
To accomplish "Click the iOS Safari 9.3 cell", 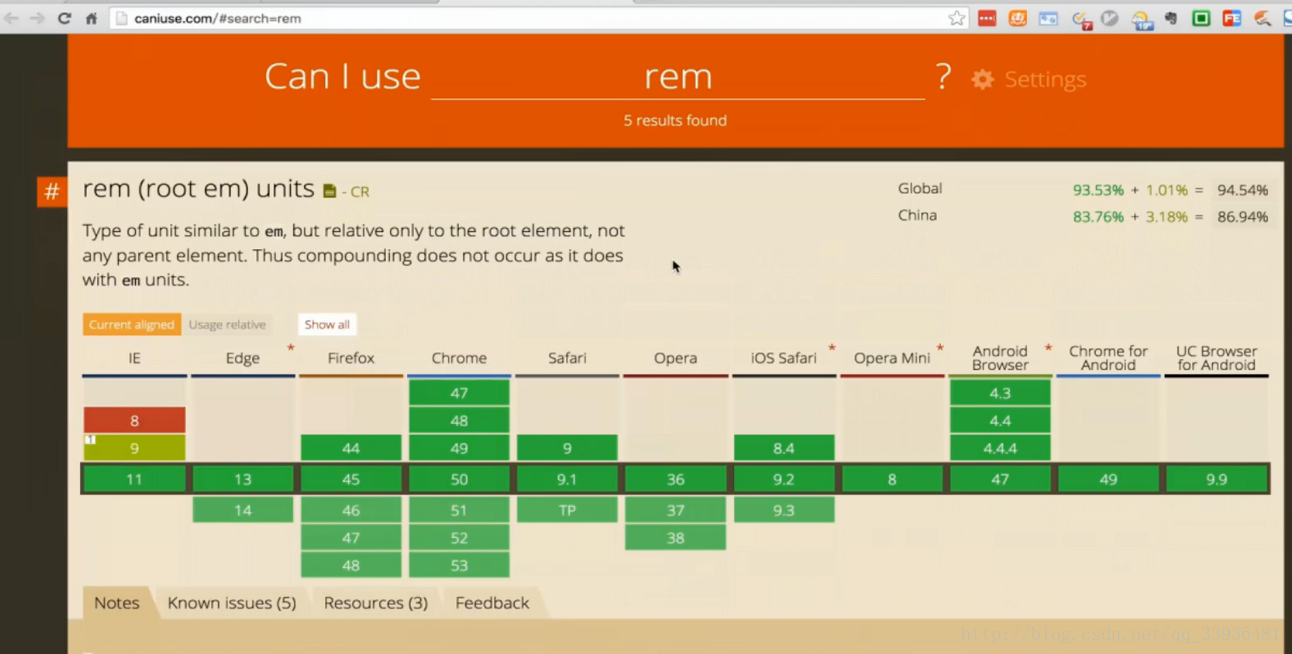I will pyautogui.click(x=783, y=510).
